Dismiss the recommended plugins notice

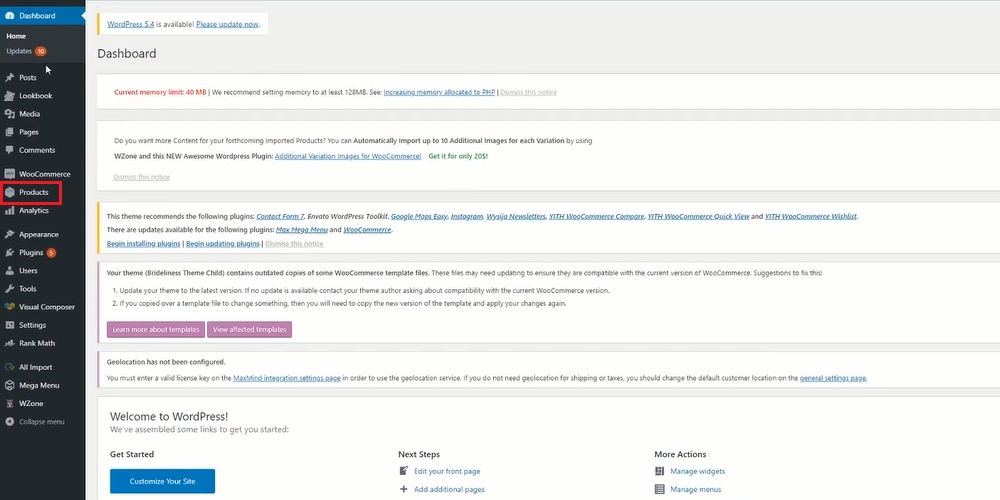tap(294, 244)
